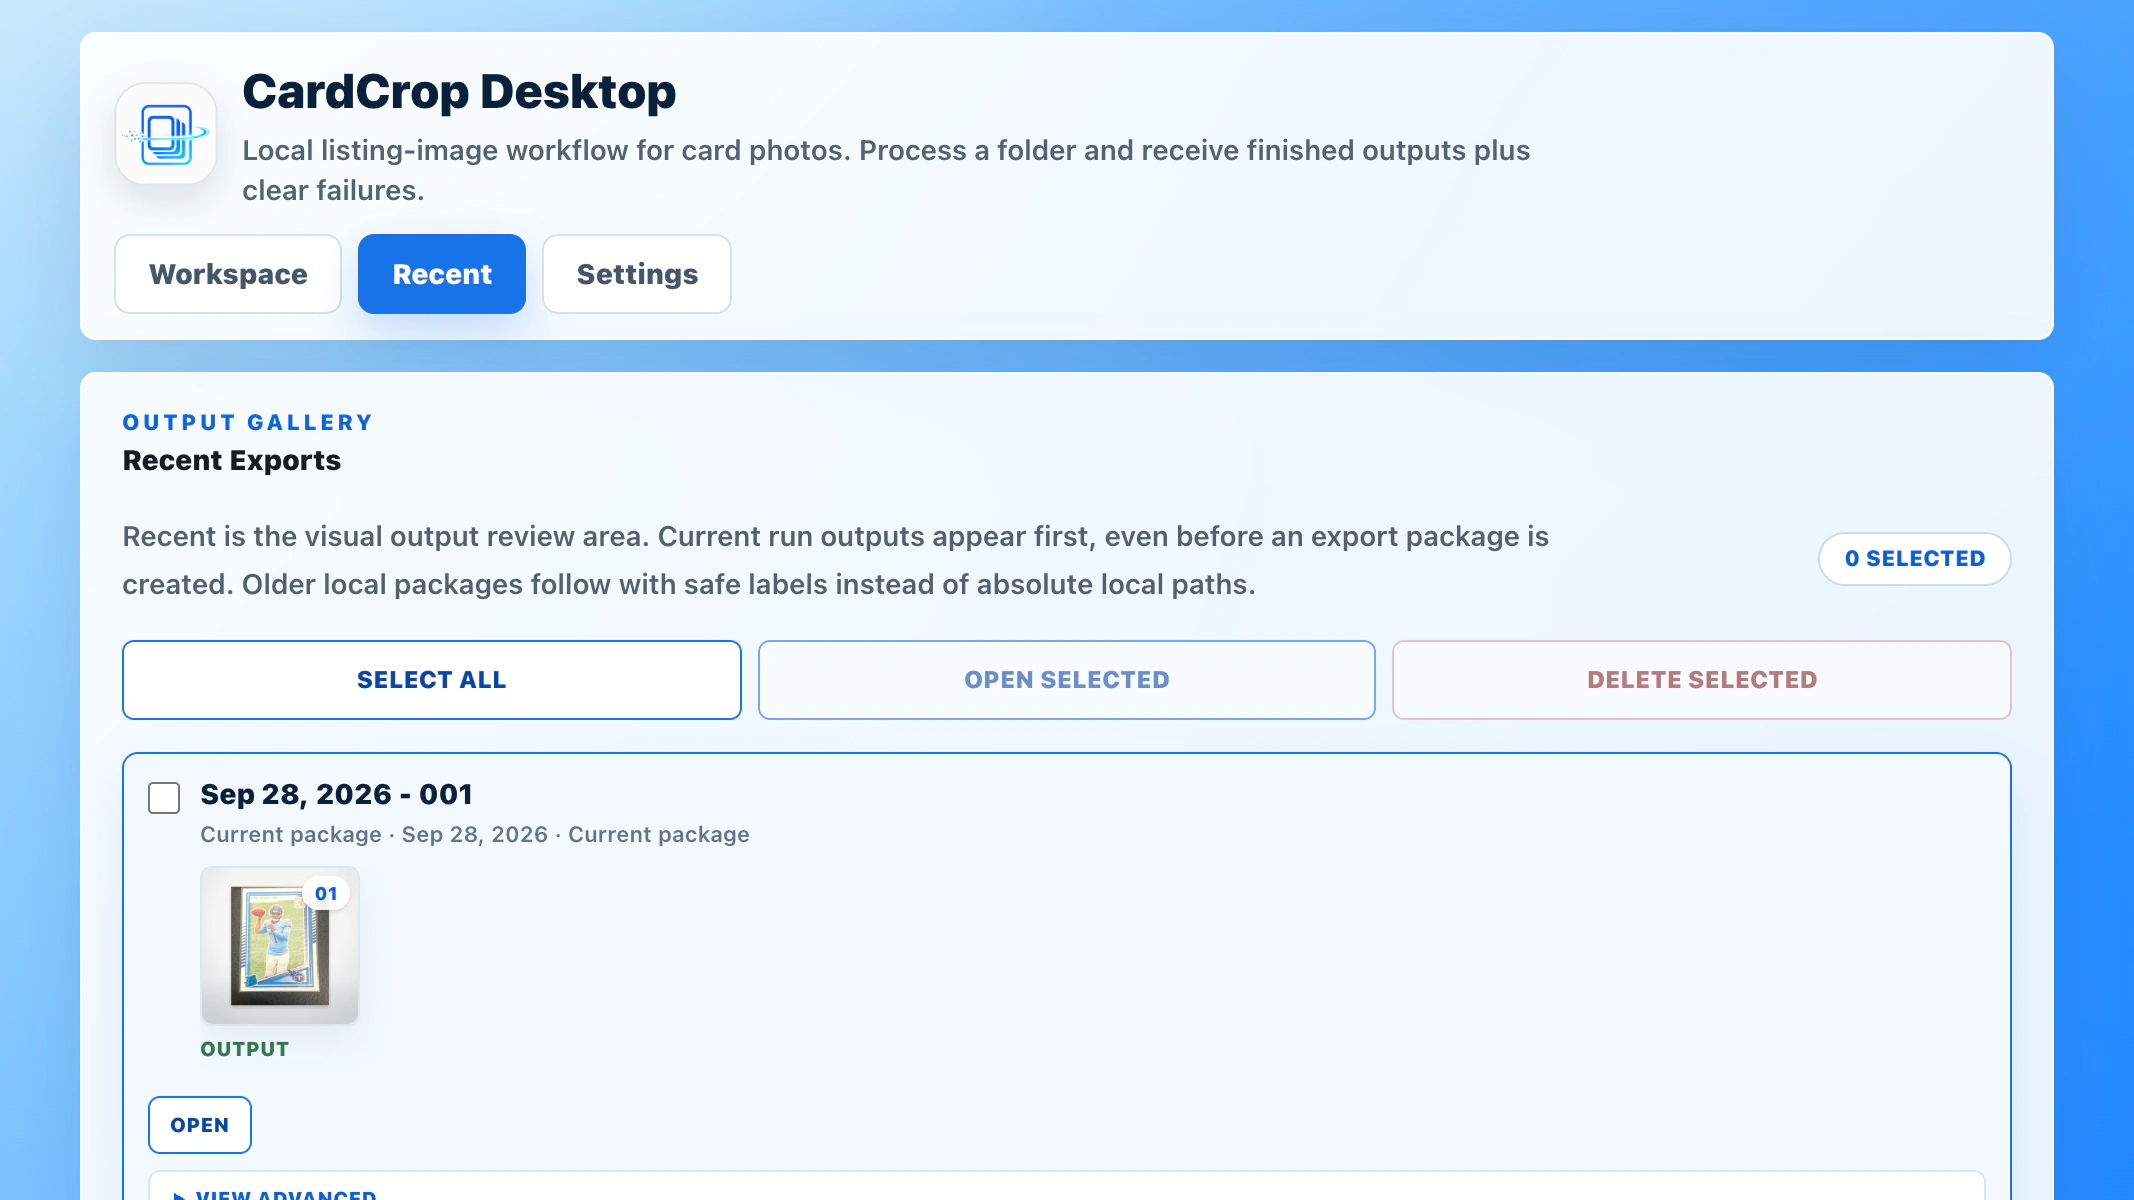Screen dimensions: 2134x1200
Task: Expand the VIEW ADVANCED section
Action: 286,1194
